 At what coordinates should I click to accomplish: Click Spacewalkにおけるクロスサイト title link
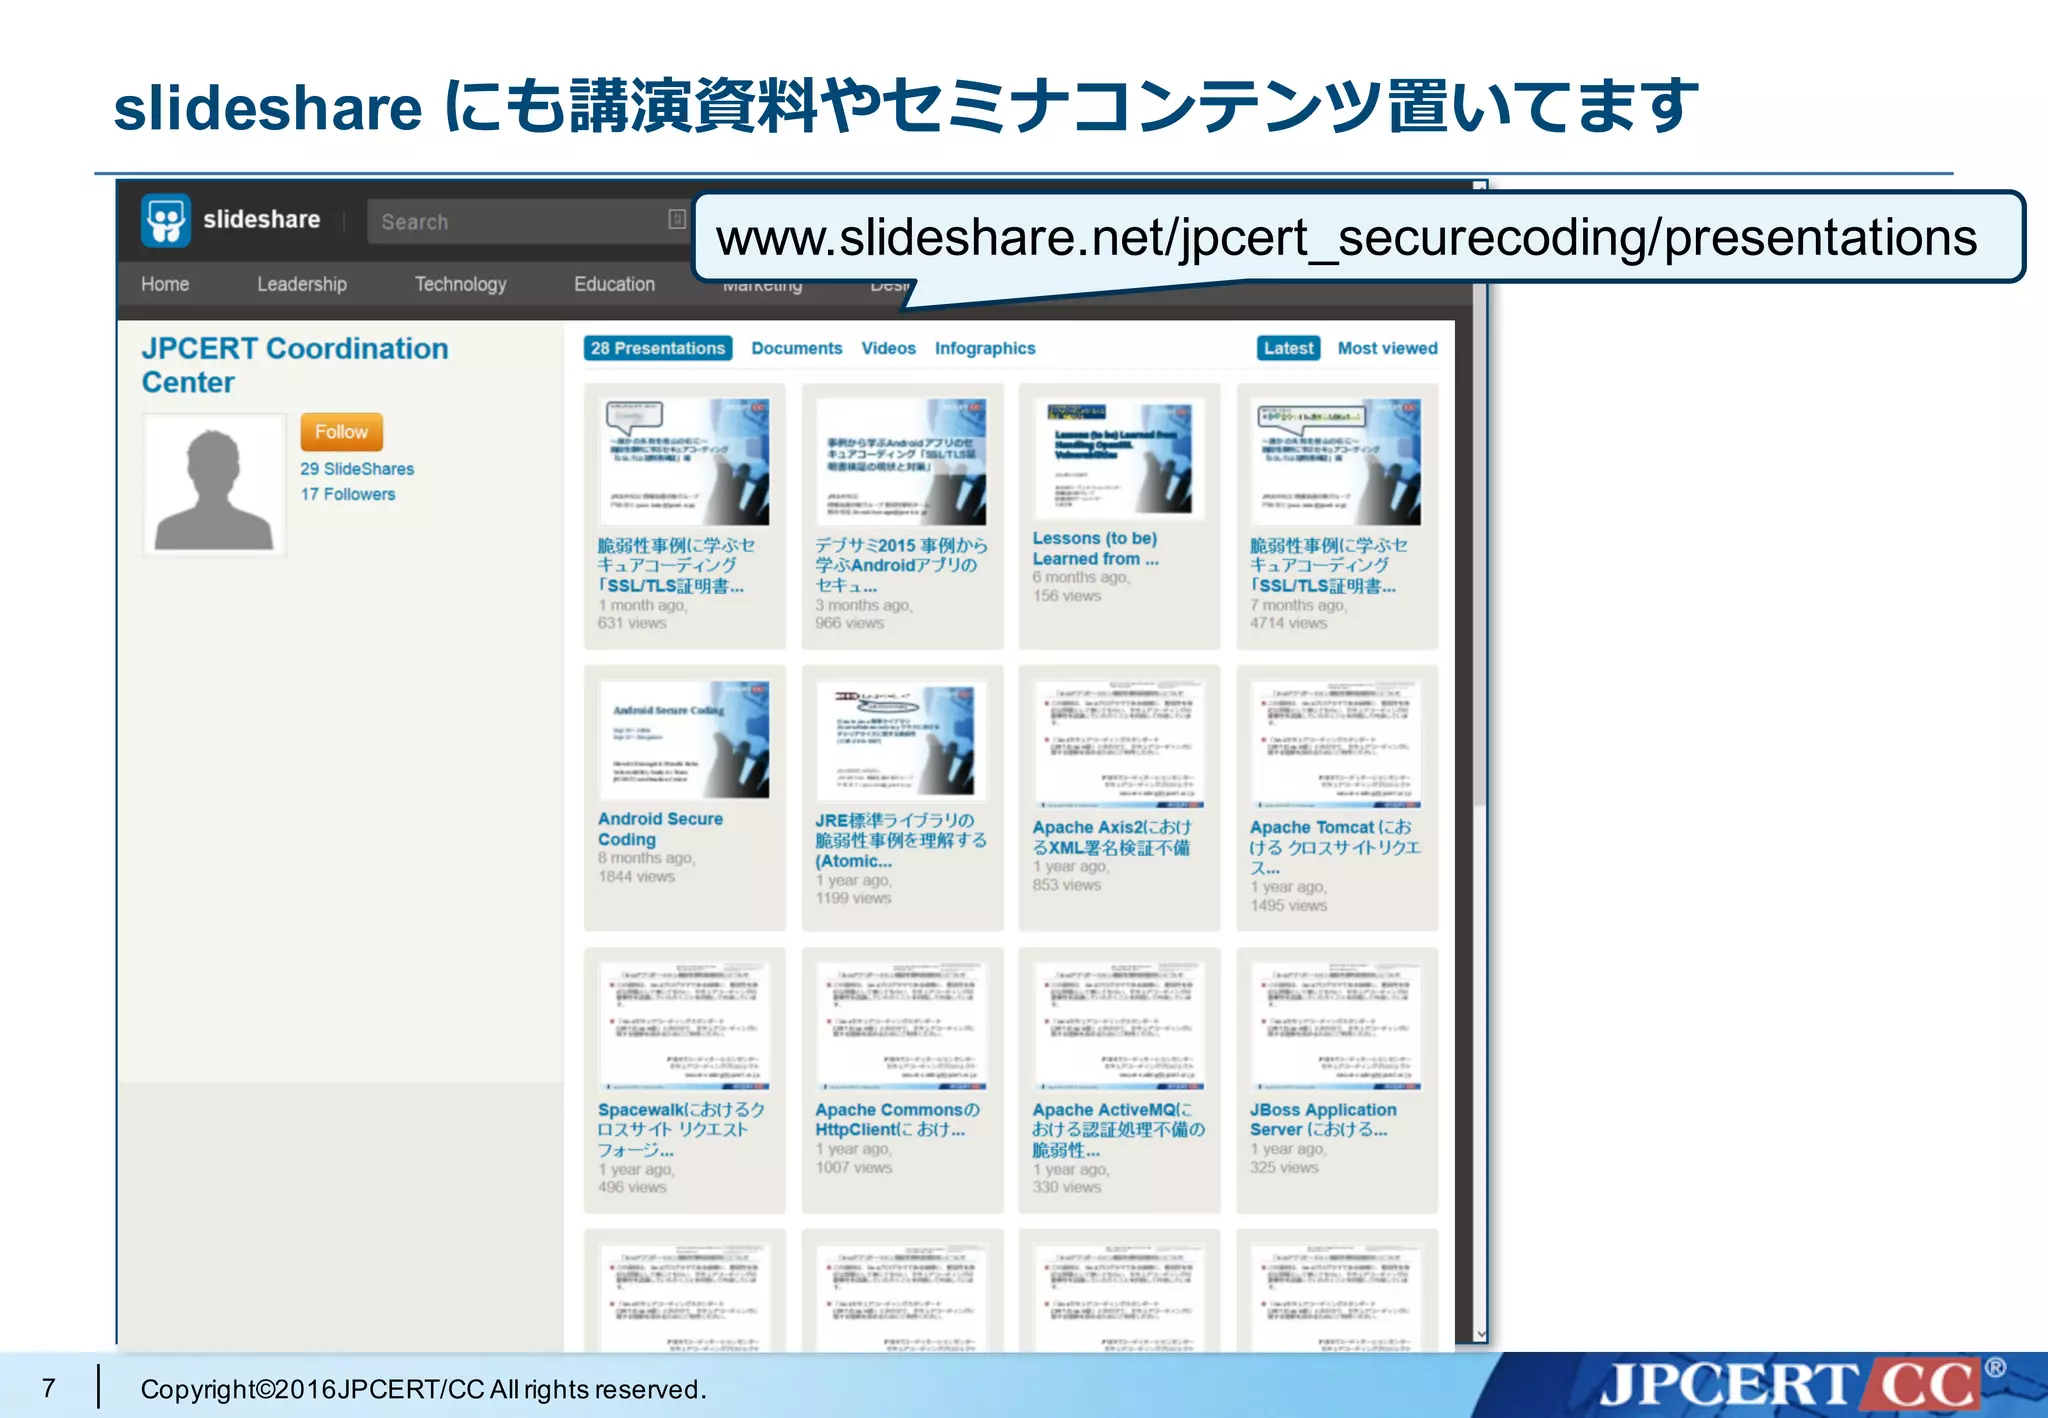pos(682,1129)
